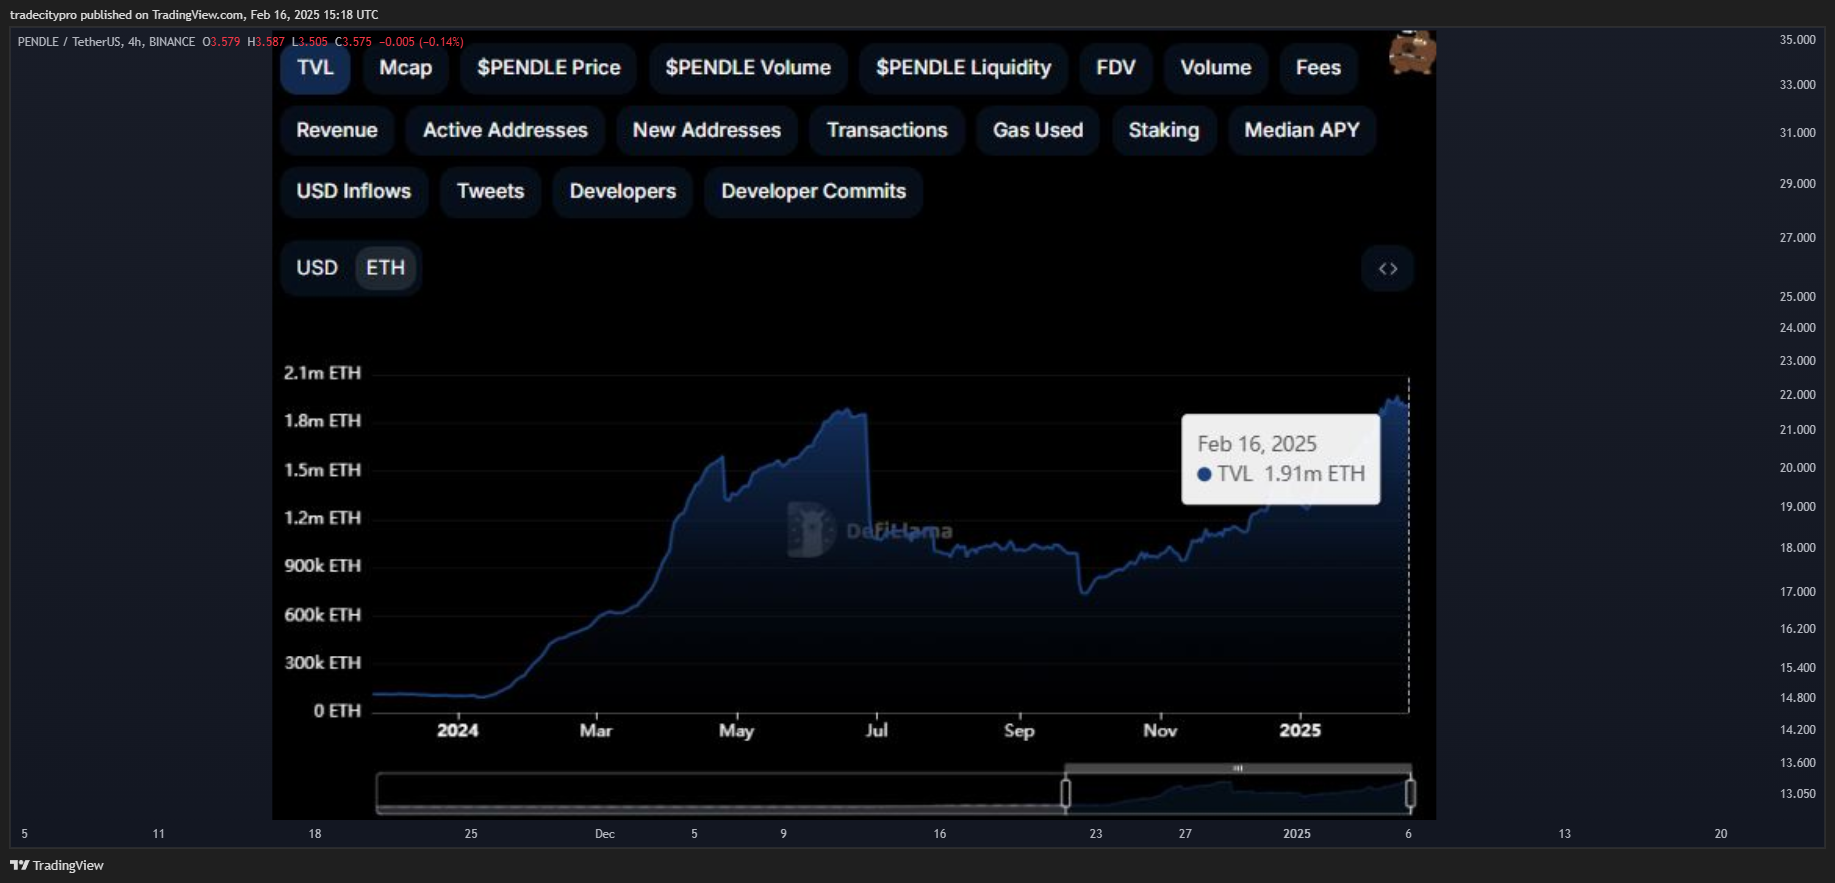Click the Fees metric button

point(1318,68)
